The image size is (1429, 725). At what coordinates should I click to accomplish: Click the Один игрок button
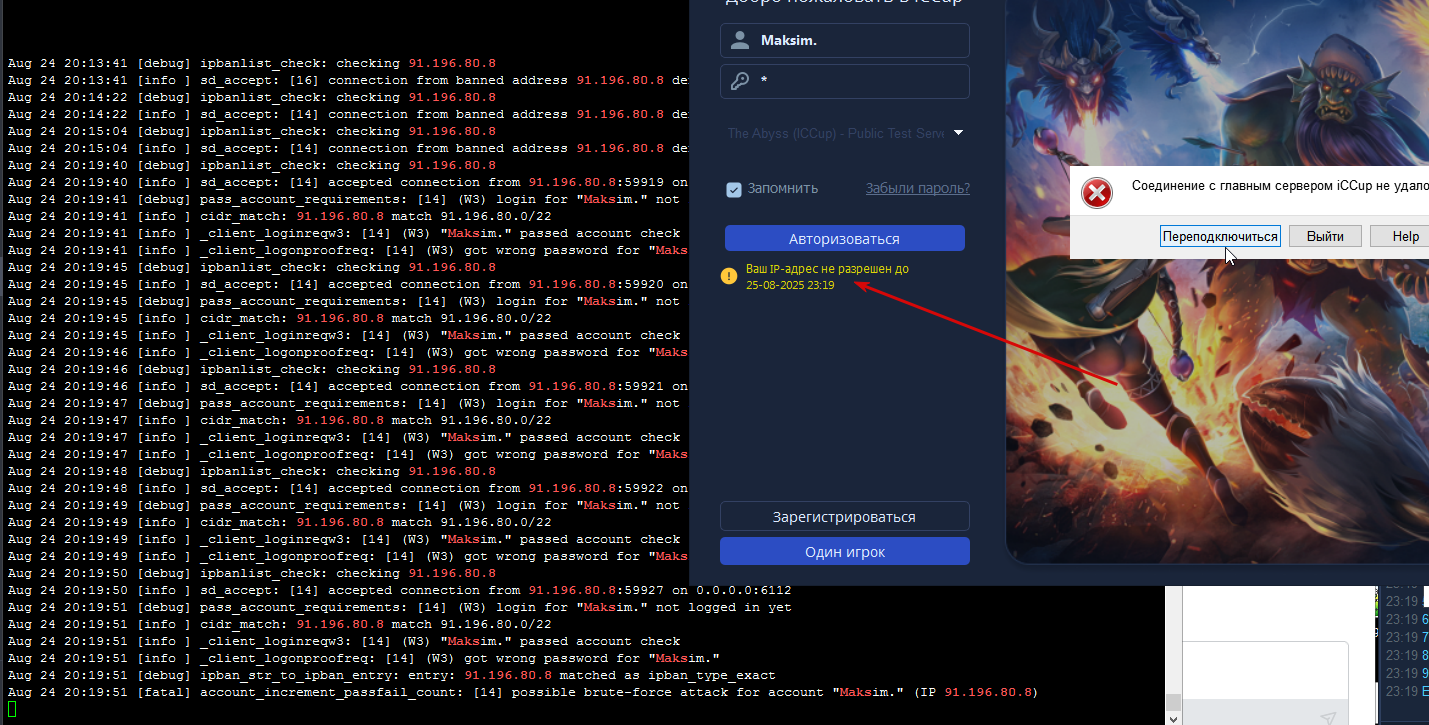(845, 552)
